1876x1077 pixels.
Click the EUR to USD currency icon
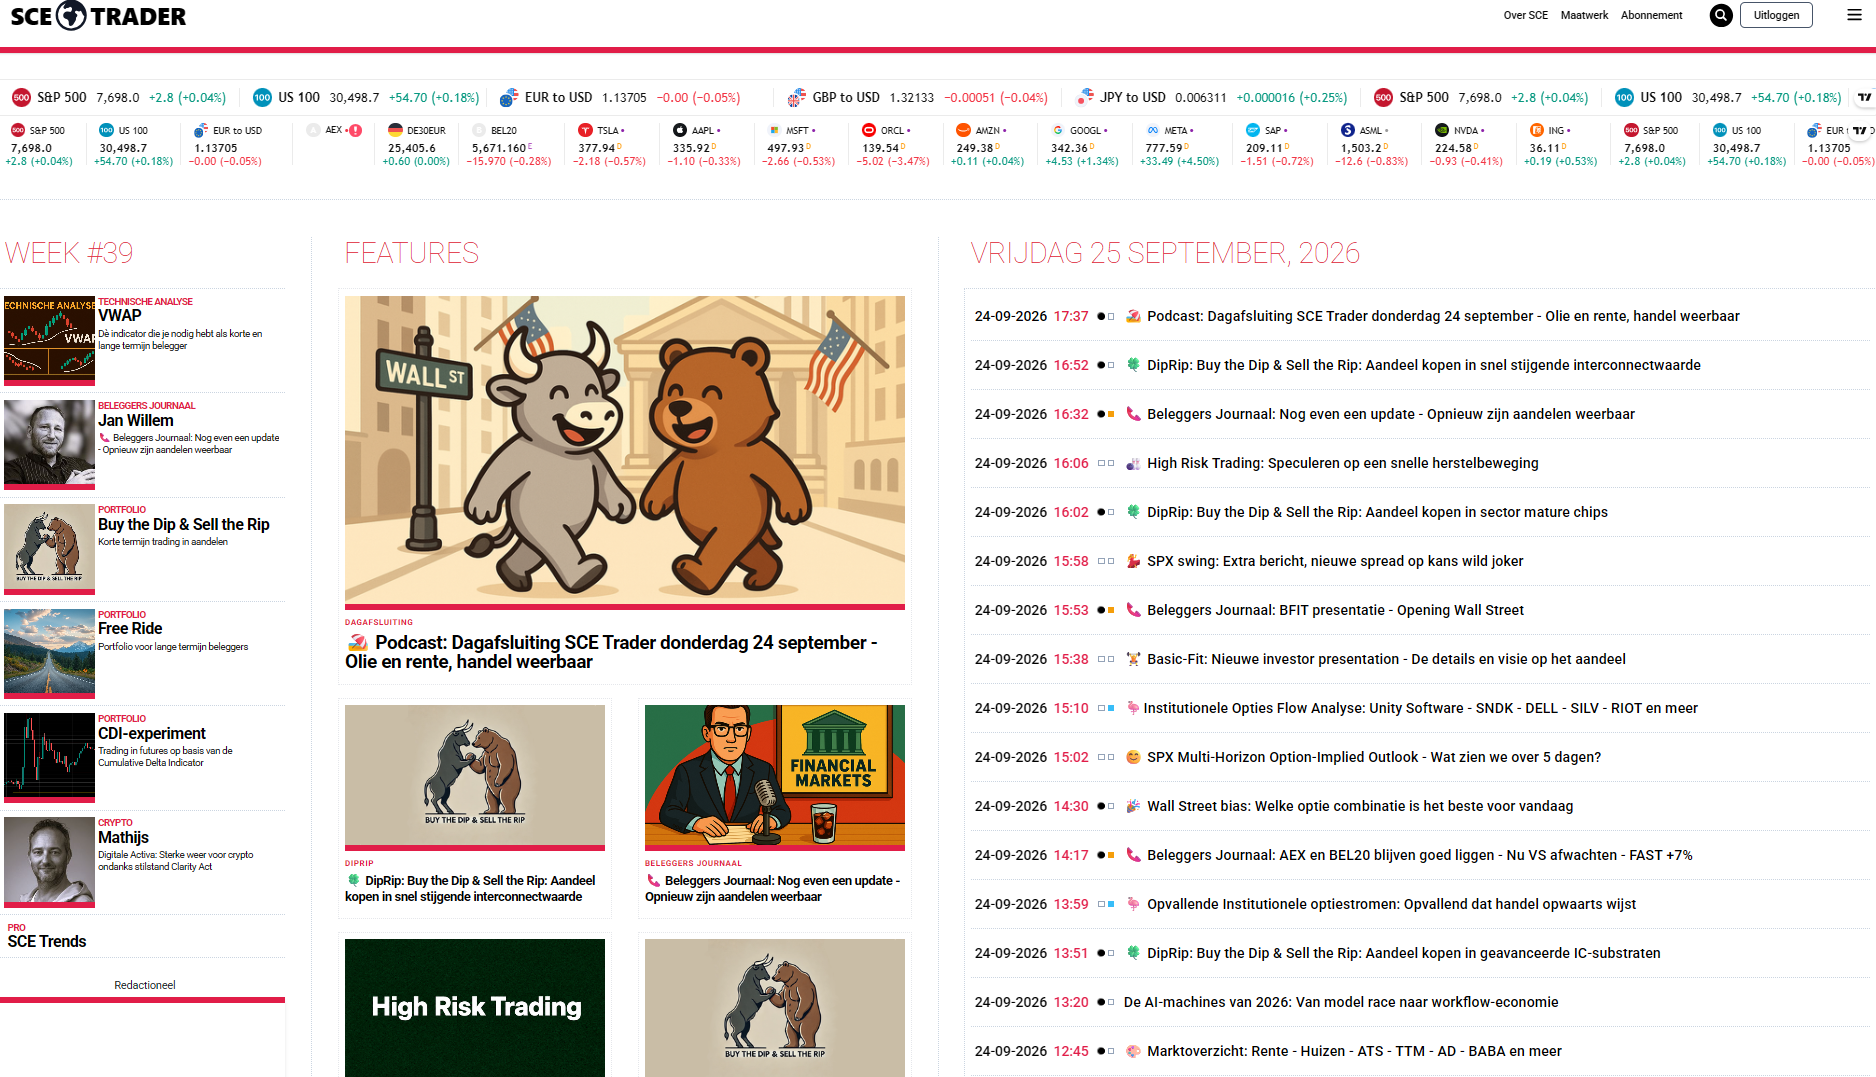click(x=509, y=97)
